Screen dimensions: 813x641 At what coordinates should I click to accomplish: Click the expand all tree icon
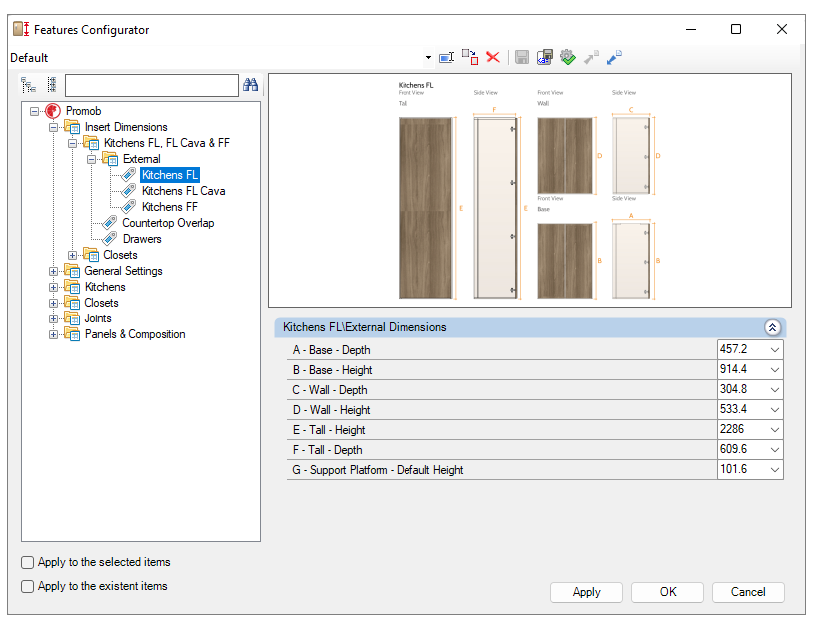coord(29,85)
